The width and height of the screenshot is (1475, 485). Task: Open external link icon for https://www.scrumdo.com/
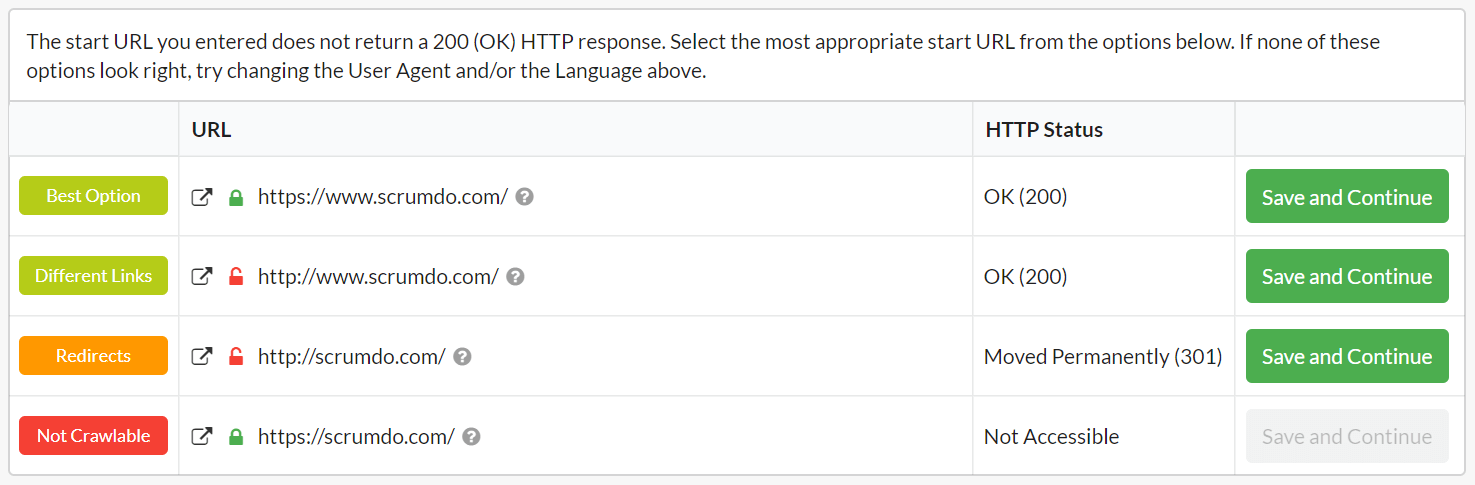point(202,197)
